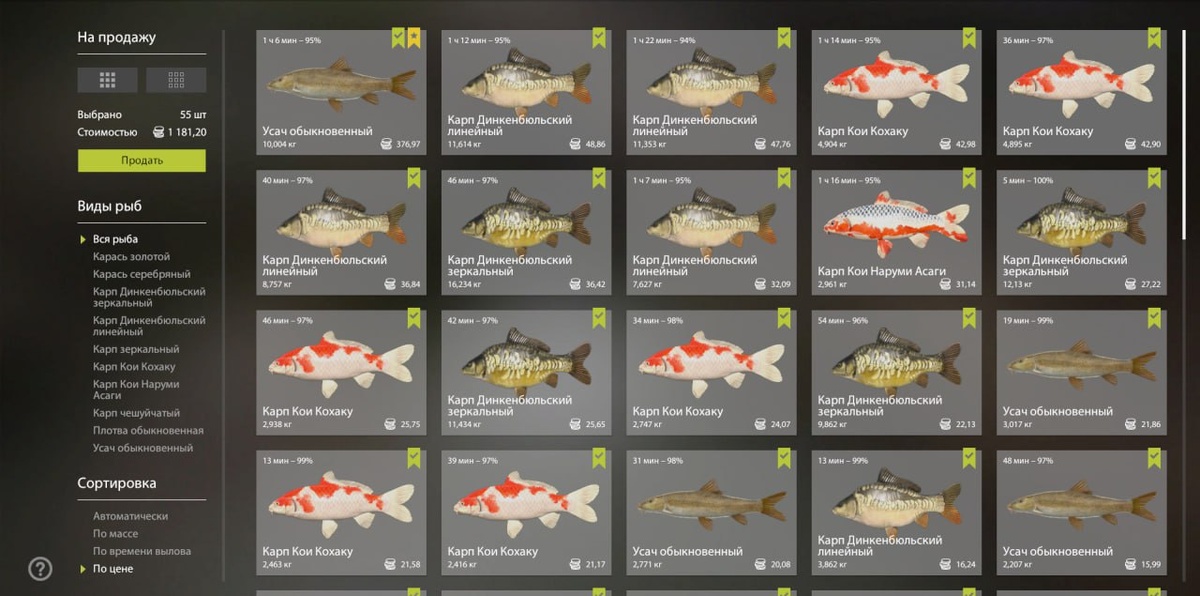
Task: Click the green Продать button
Action: click(142, 161)
